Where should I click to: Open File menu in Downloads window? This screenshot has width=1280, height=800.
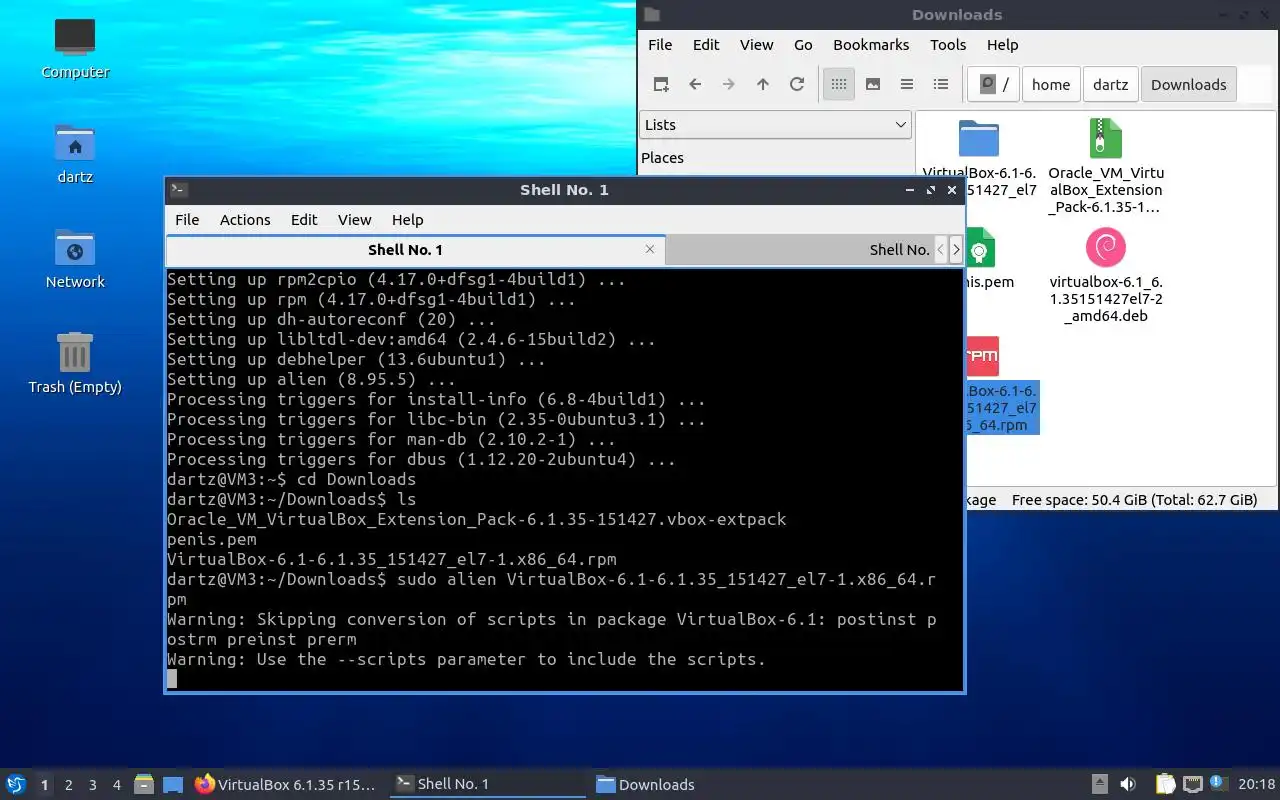click(660, 45)
